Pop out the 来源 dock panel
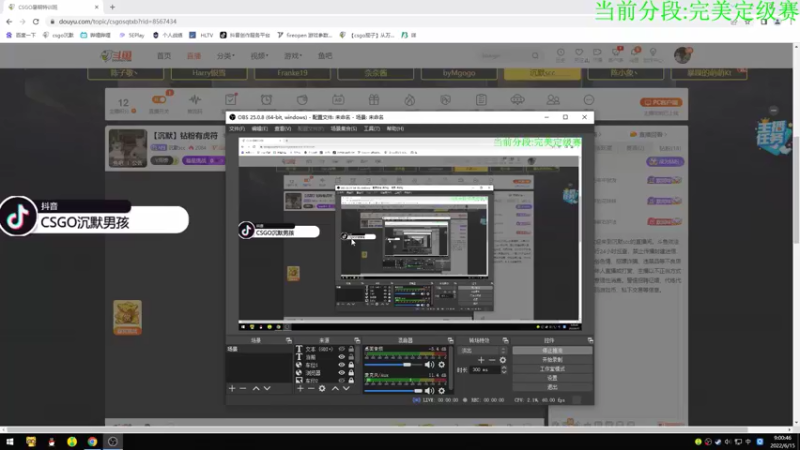 (357, 340)
